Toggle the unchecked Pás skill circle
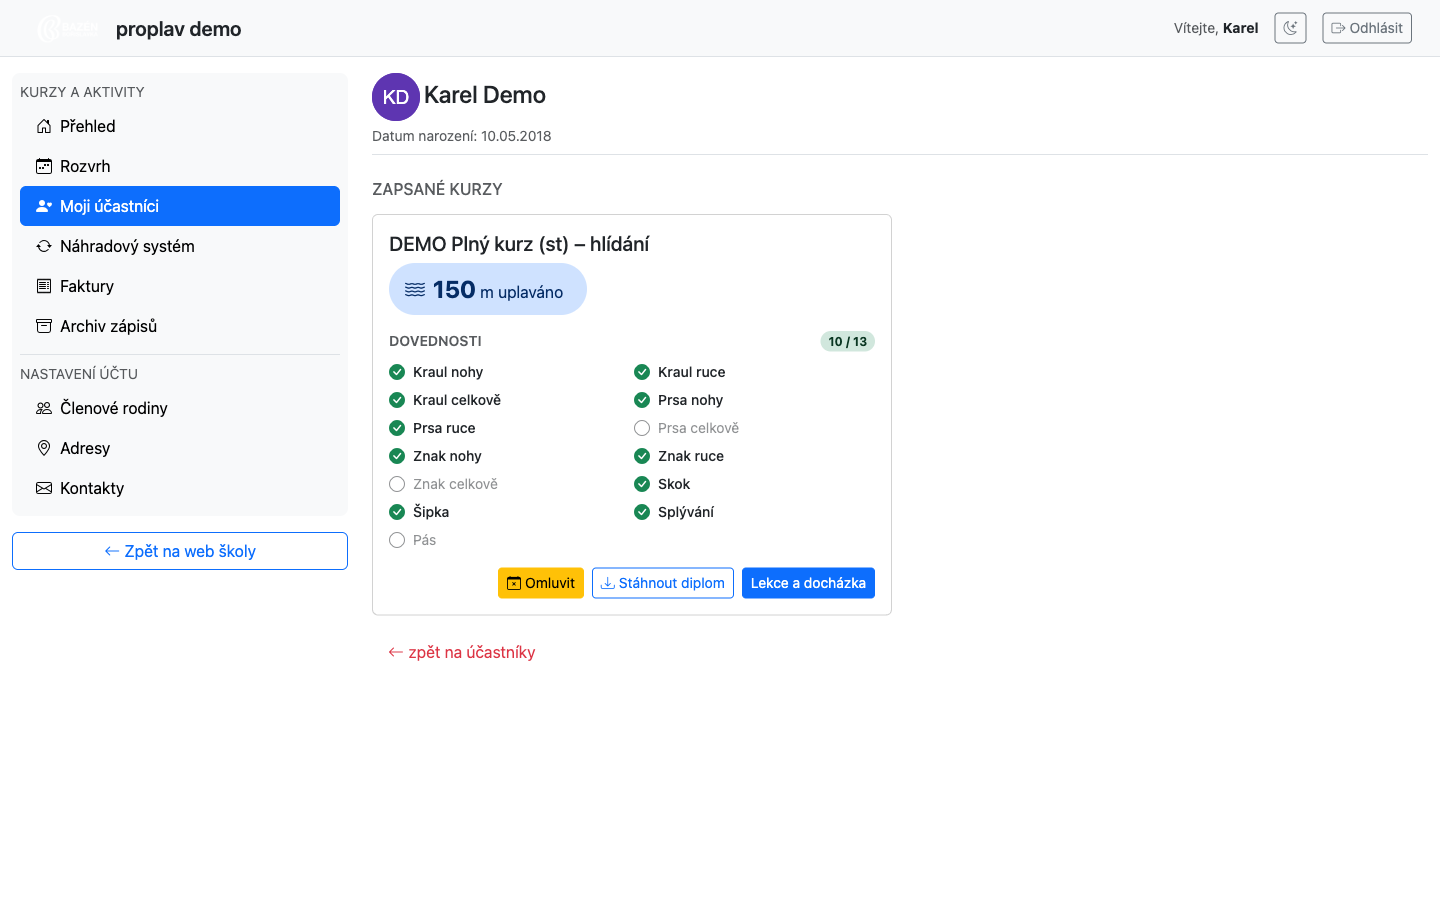The width and height of the screenshot is (1440, 900). 397,540
